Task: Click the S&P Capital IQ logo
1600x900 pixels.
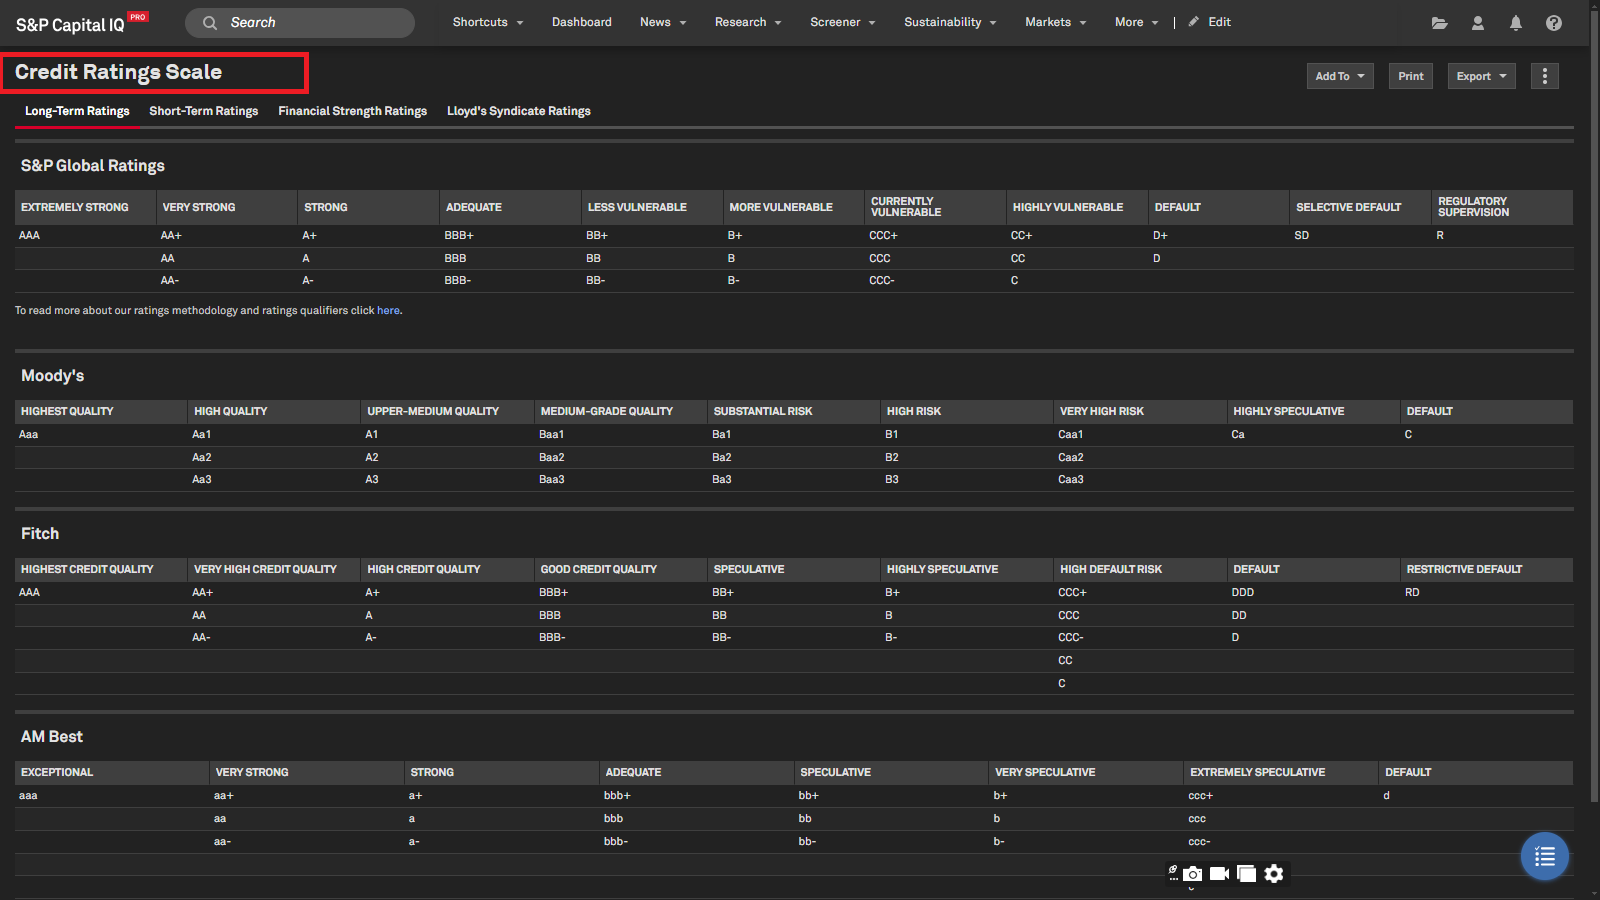Action: (70, 24)
